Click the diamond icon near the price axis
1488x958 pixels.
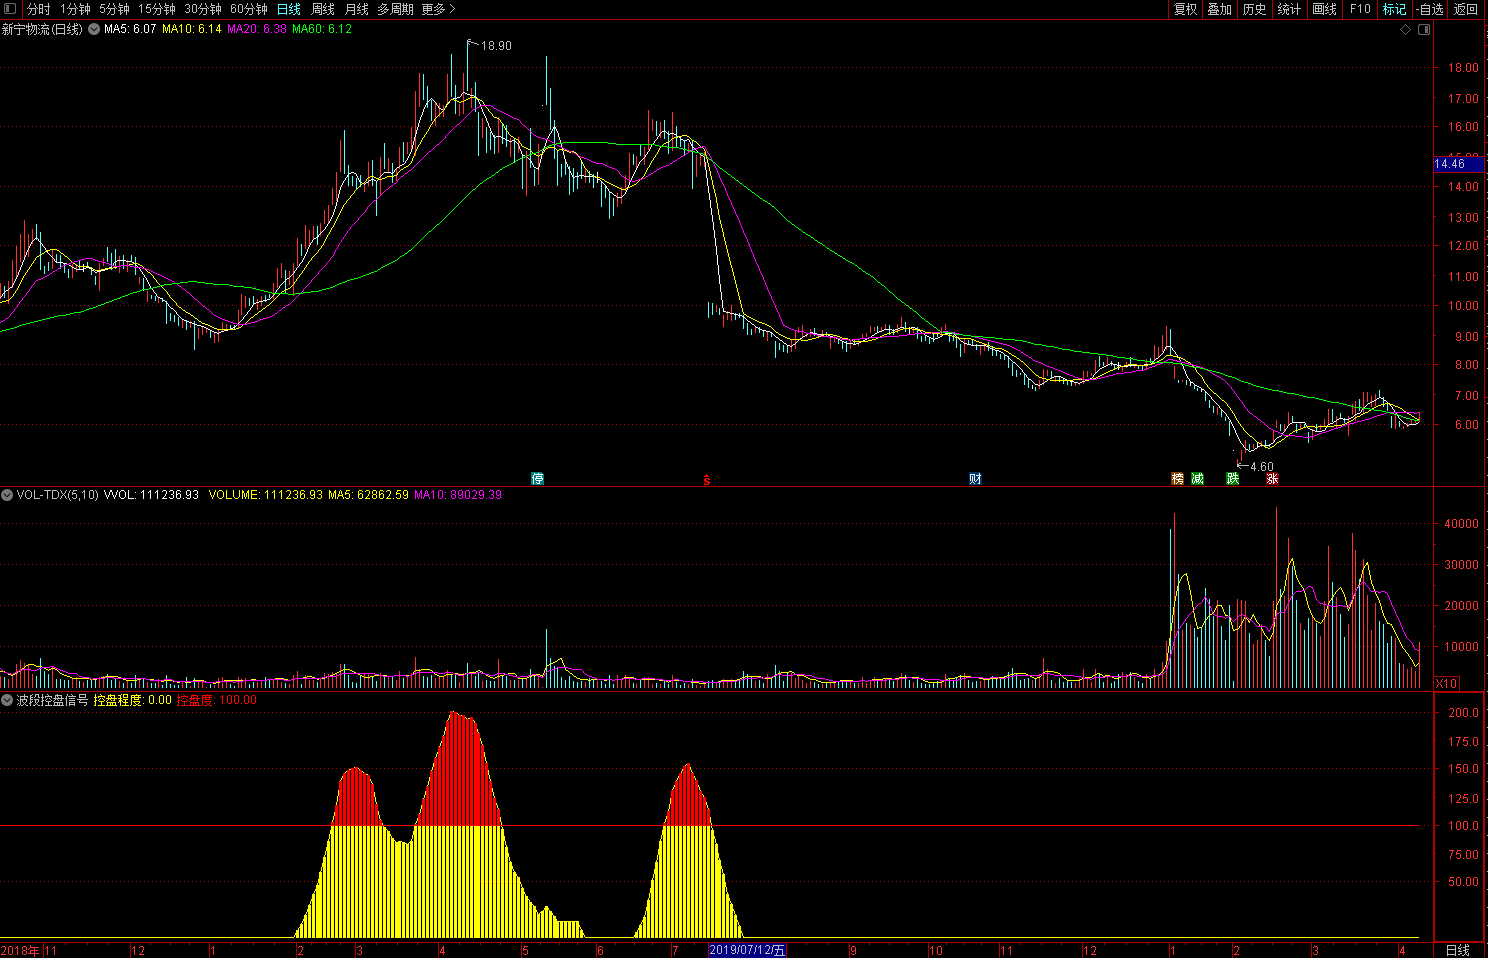1405,30
